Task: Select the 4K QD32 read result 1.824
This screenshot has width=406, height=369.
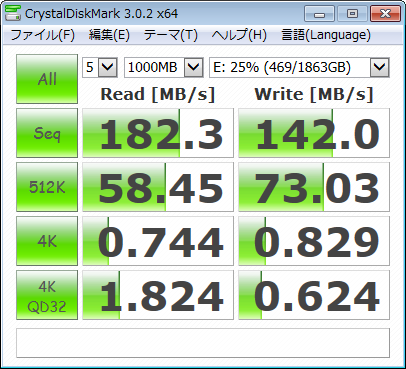Action: pyautogui.click(x=158, y=295)
